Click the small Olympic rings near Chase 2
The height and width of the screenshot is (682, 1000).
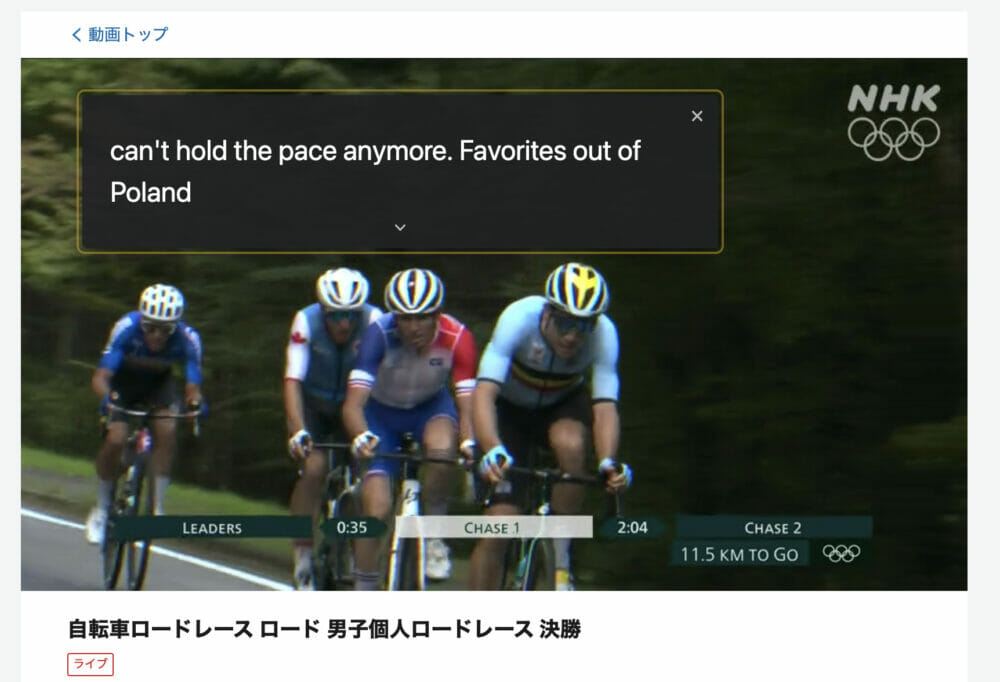coord(841,553)
